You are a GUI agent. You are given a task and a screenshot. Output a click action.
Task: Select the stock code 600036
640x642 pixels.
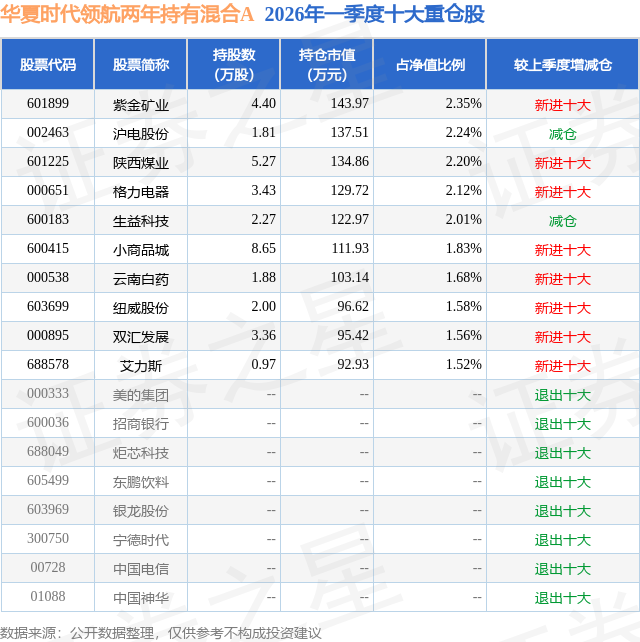pyautogui.click(x=48, y=423)
